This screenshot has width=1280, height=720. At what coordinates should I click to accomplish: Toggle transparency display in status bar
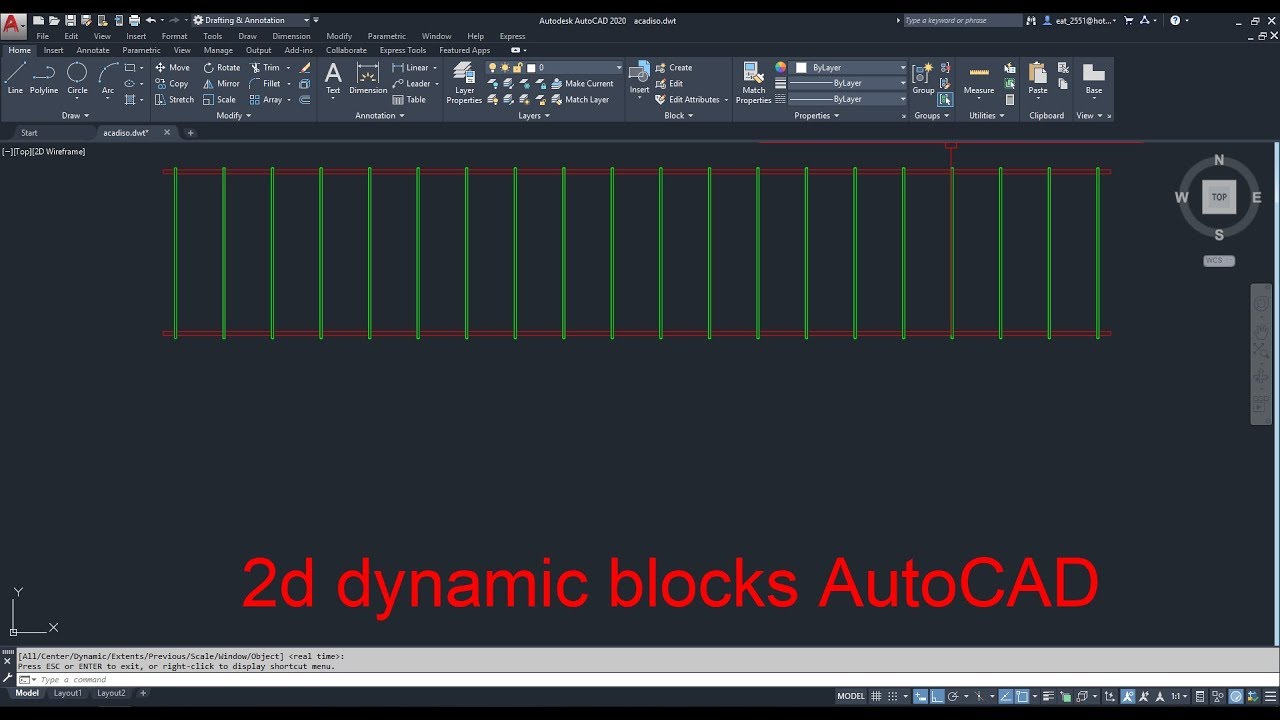[x=1065, y=696]
